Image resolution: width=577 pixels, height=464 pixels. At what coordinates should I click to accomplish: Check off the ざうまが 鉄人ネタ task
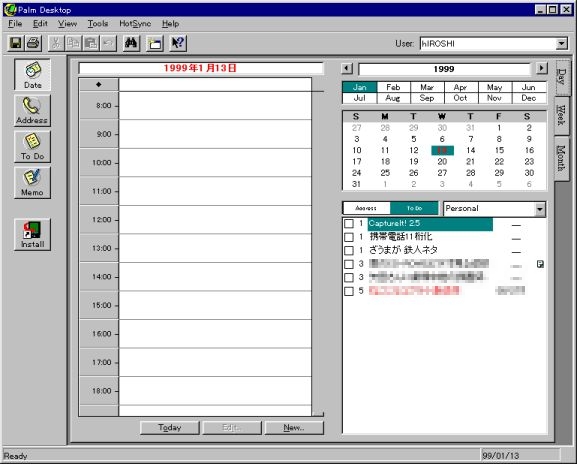[x=348, y=251]
